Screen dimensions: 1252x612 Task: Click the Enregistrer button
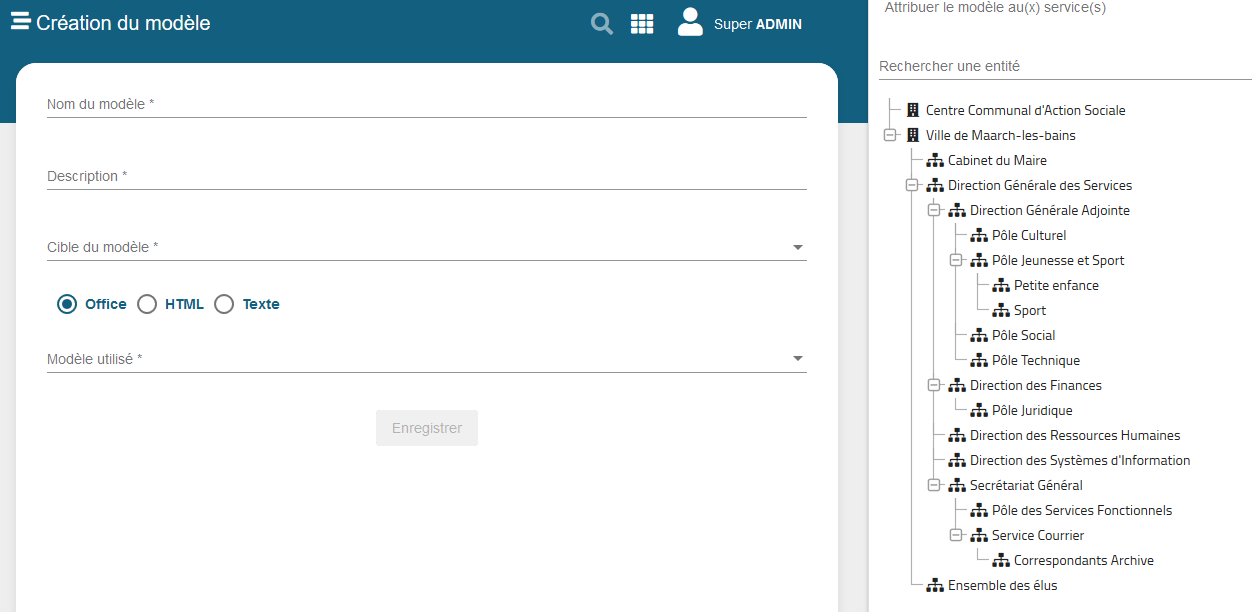(x=427, y=428)
